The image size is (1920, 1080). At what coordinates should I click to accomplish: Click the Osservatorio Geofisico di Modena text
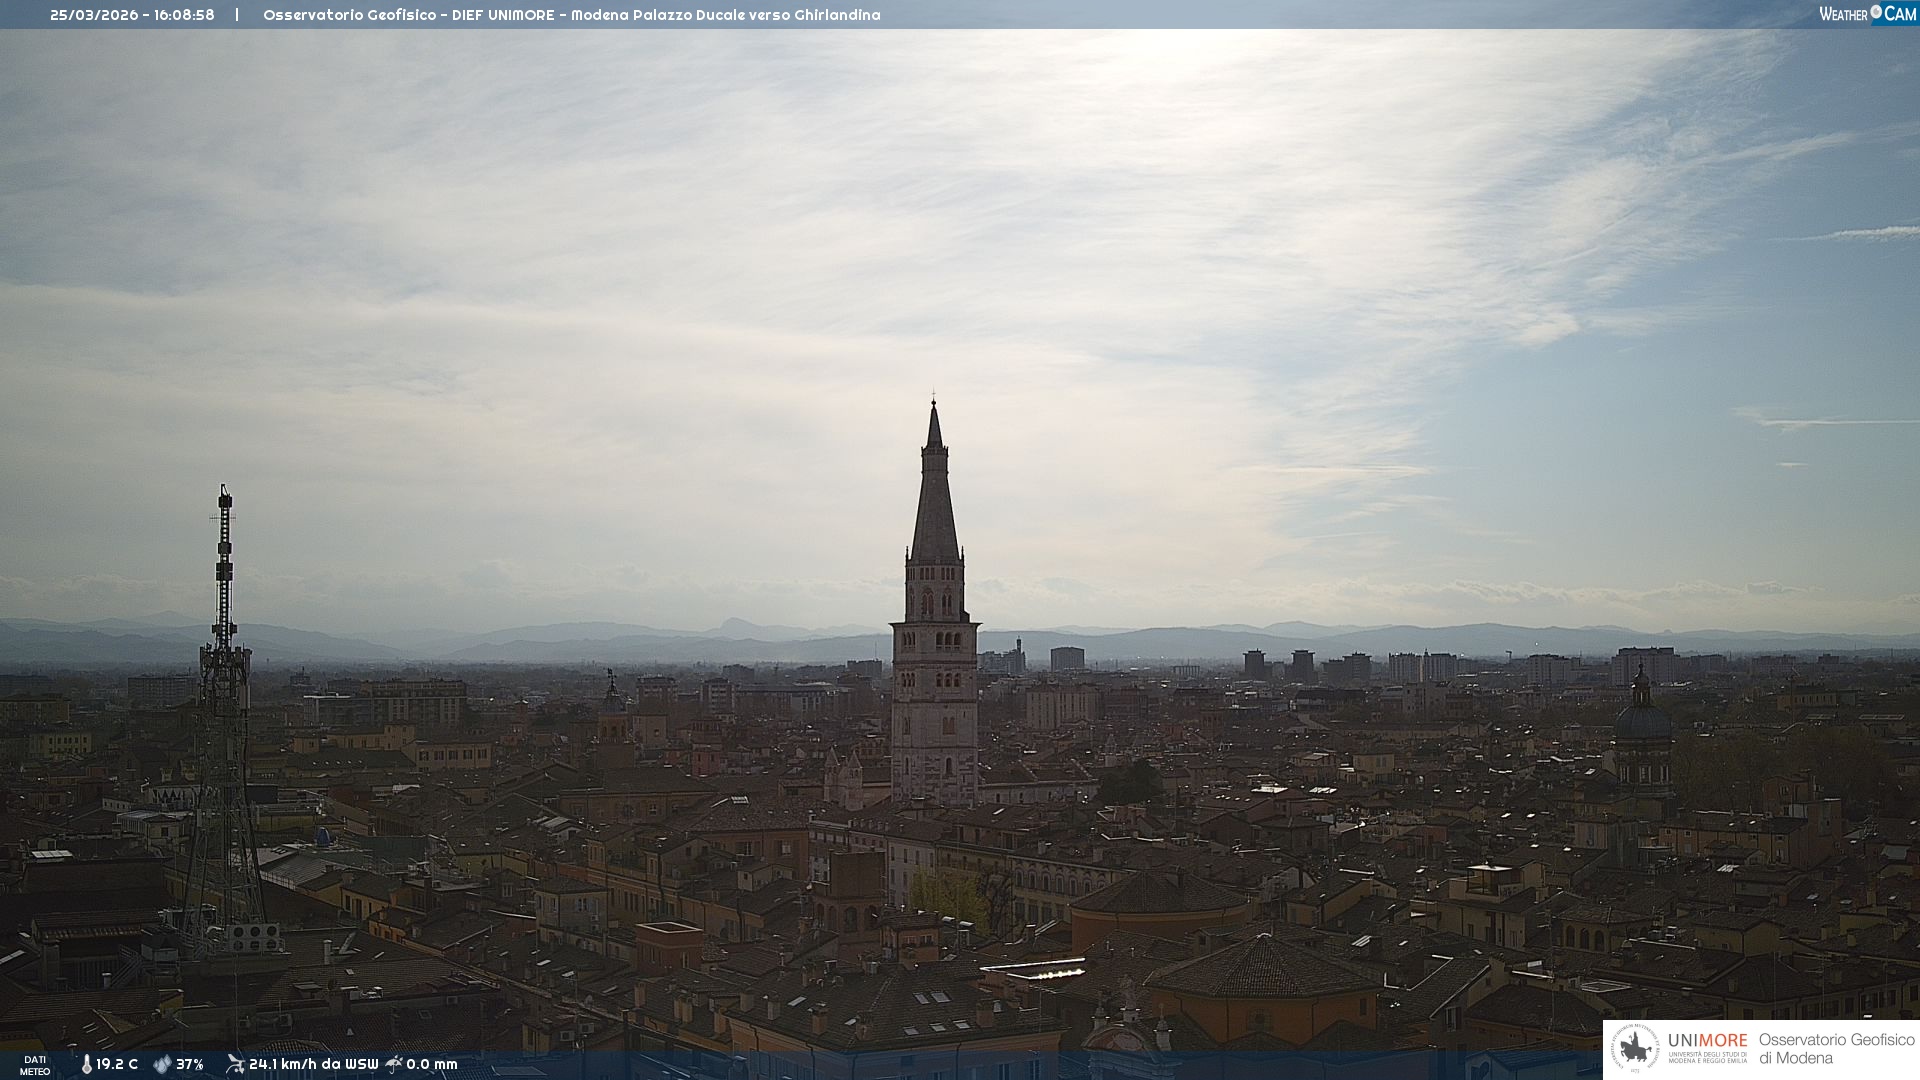tap(1836, 1049)
